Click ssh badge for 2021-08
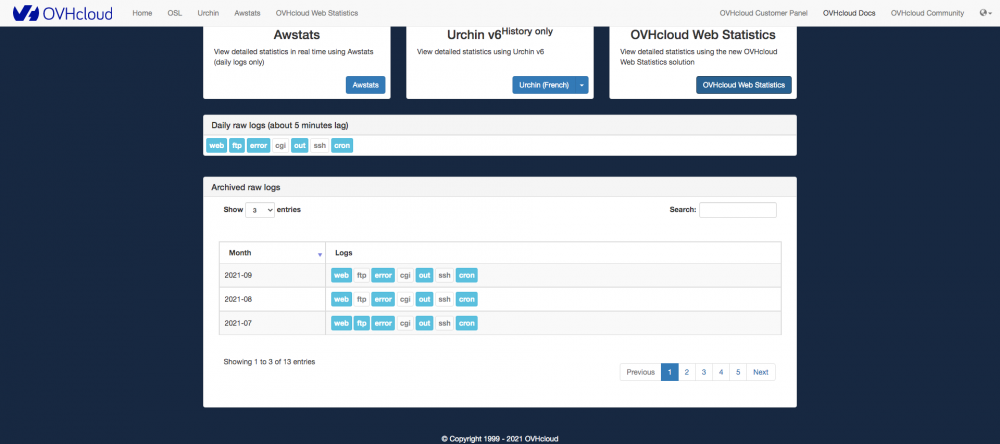Viewport: 1000px width, 444px height. point(445,299)
